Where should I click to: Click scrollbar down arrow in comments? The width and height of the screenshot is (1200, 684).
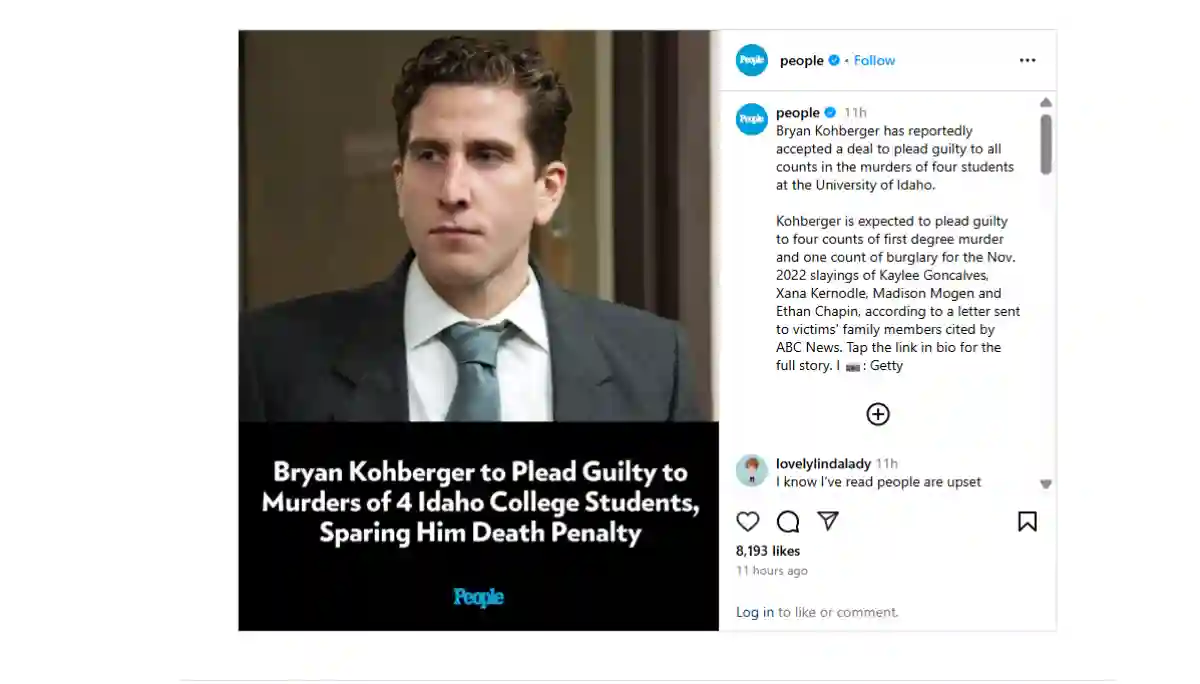[x=1046, y=484]
